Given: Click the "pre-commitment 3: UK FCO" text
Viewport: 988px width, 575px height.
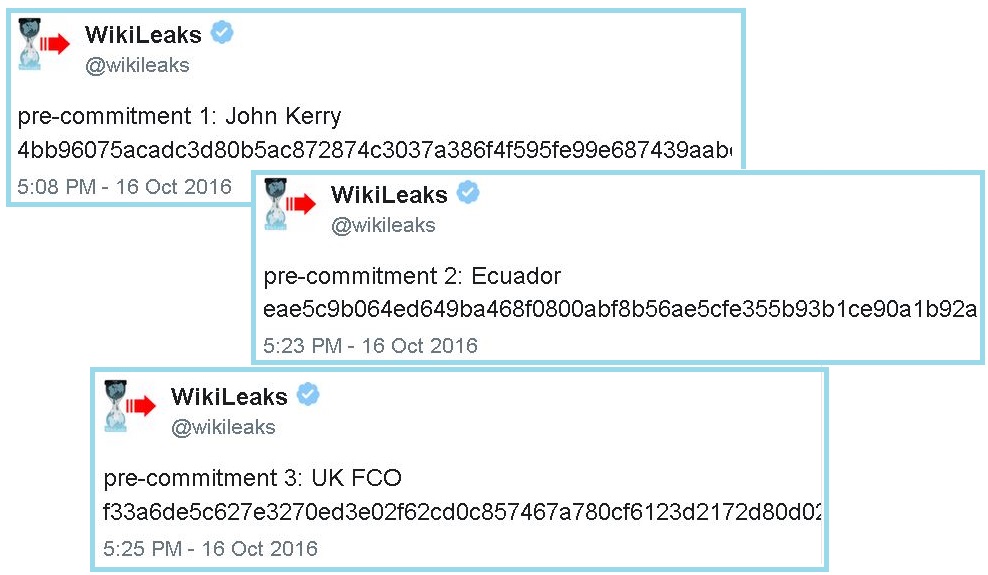Looking at the screenshot, I should (252, 478).
